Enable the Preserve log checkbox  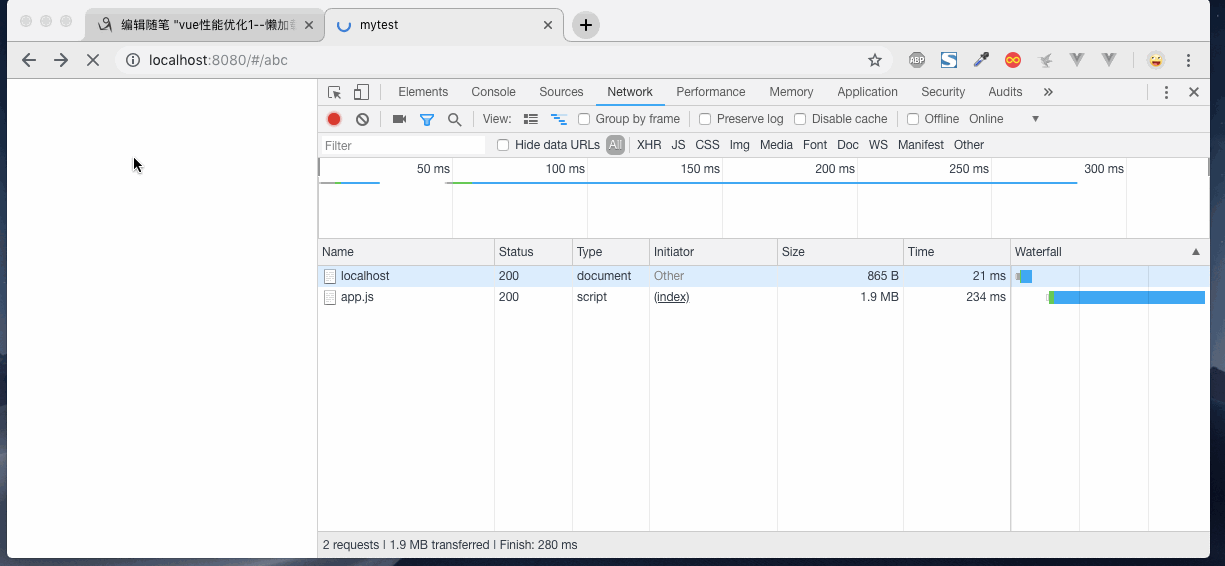coord(705,119)
